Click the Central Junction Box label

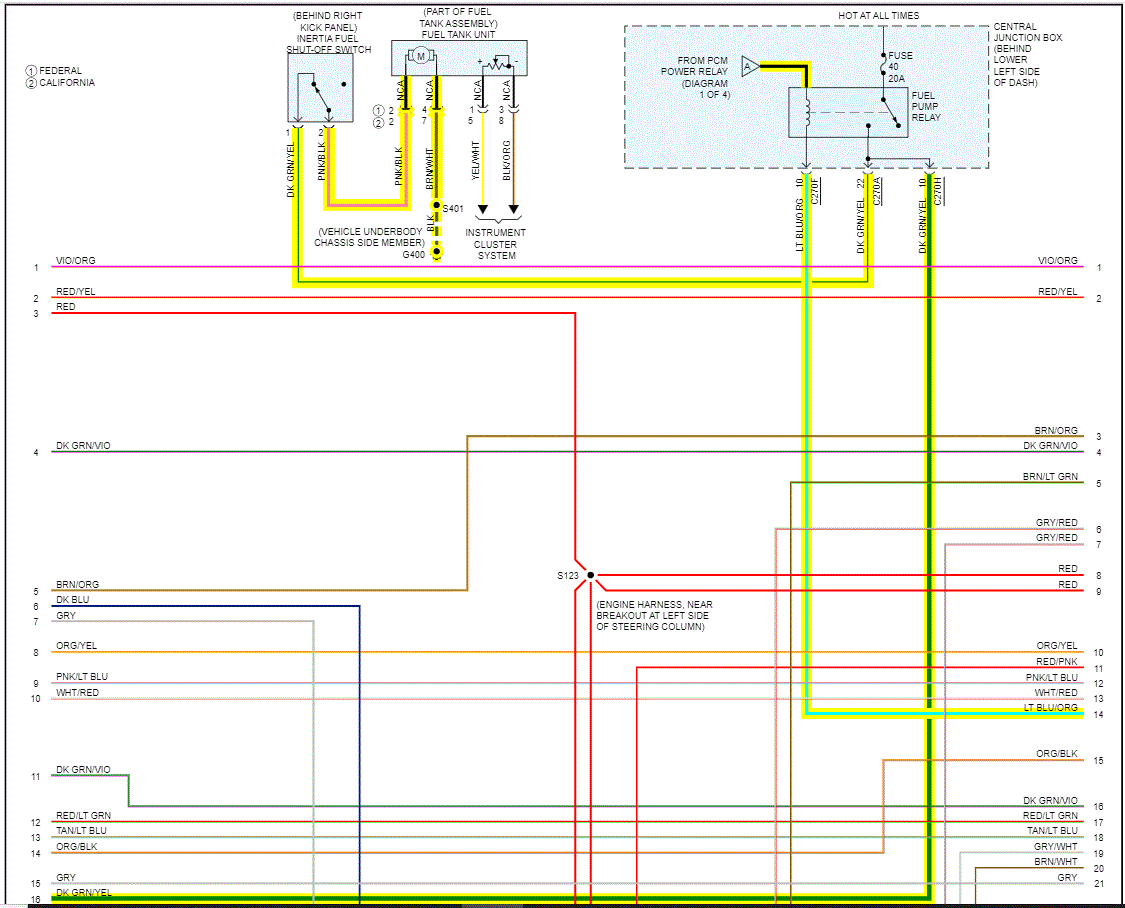pos(1027,32)
